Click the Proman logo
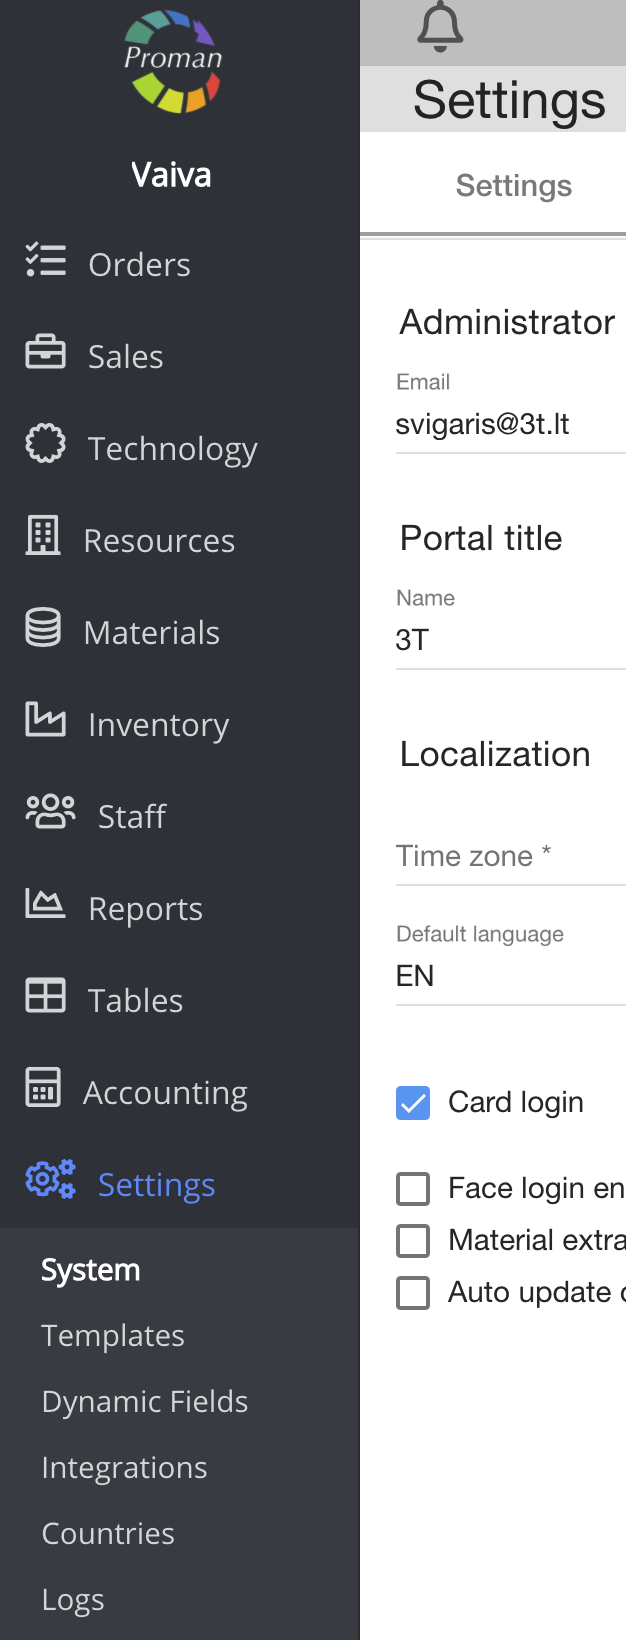Viewport: 626px width, 1640px height. (172, 62)
